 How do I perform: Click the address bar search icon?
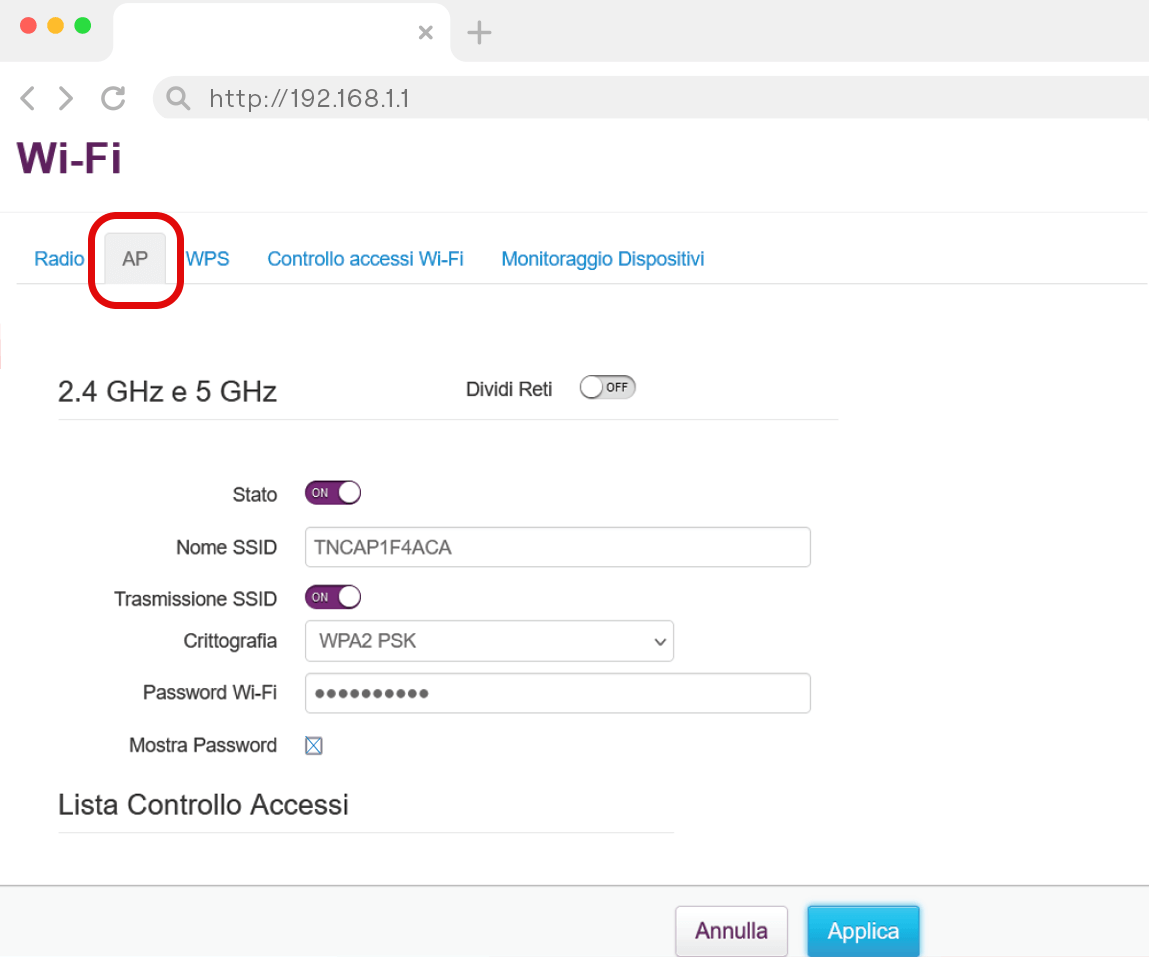tap(178, 98)
